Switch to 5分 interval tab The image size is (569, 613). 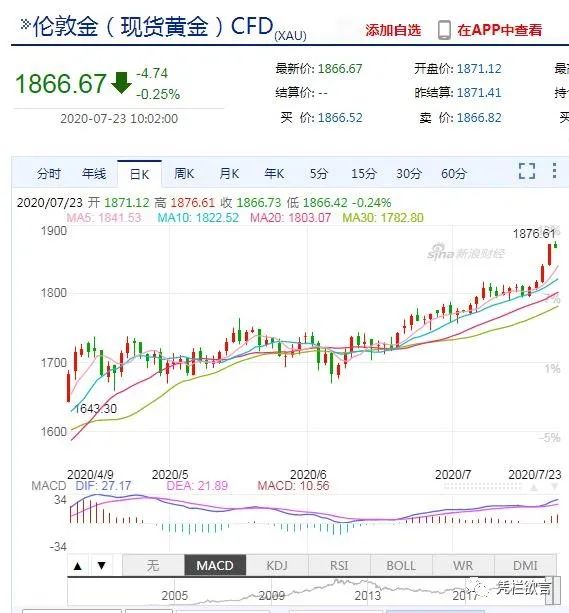click(319, 174)
